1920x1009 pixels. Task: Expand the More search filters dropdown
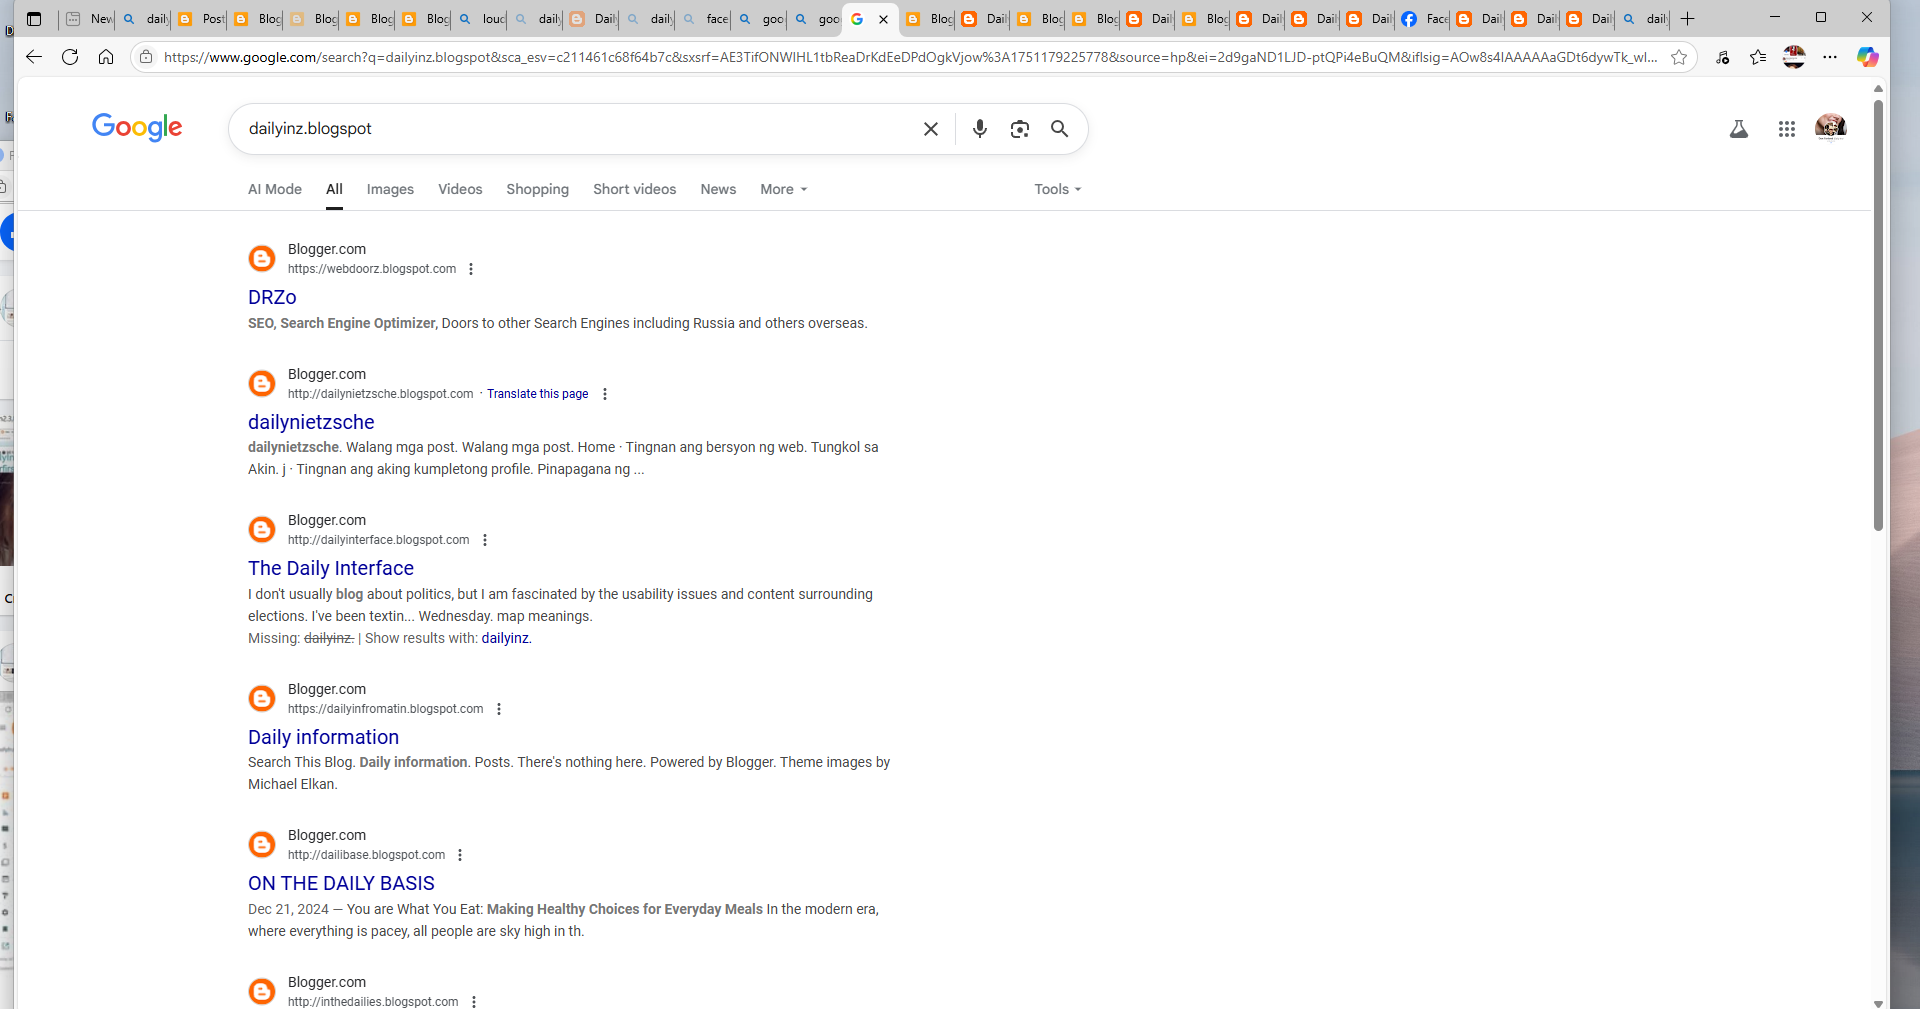[784, 189]
